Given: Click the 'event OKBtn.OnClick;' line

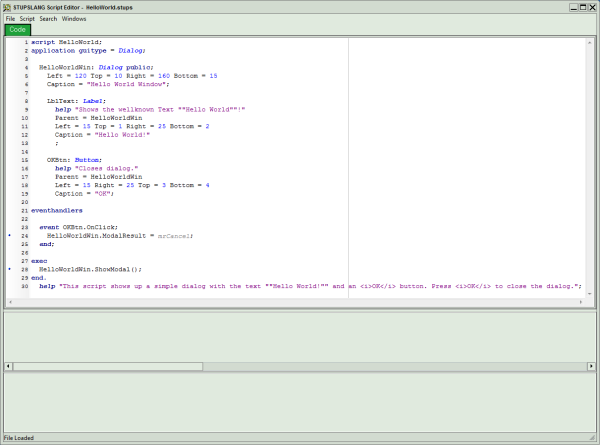Looking at the screenshot, I should tap(79, 227).
